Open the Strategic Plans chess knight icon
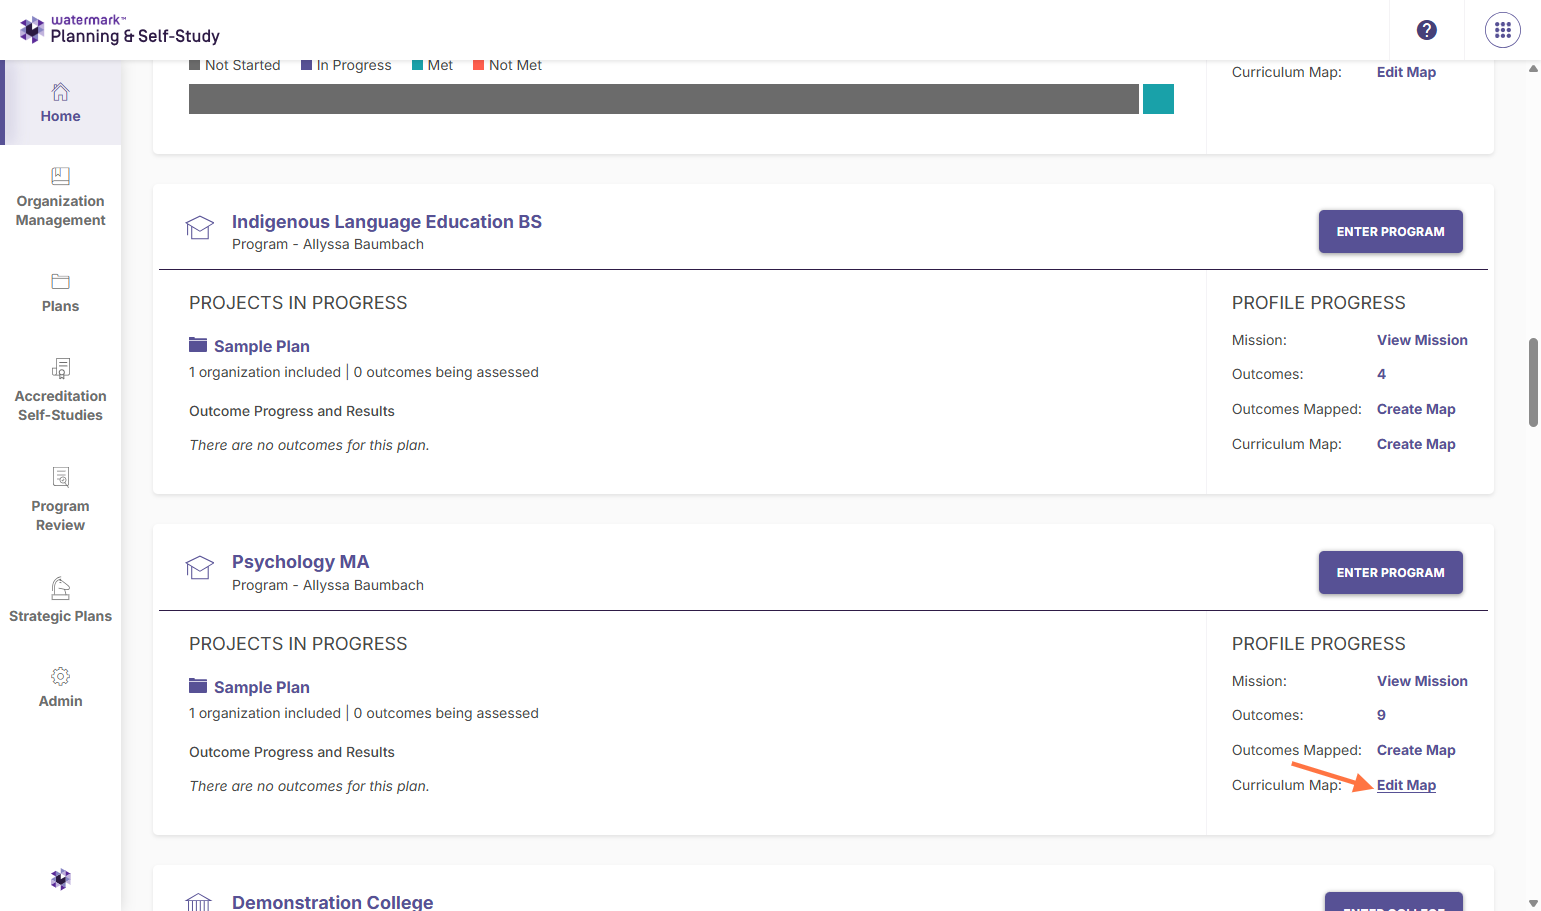 tap(60, 588)
